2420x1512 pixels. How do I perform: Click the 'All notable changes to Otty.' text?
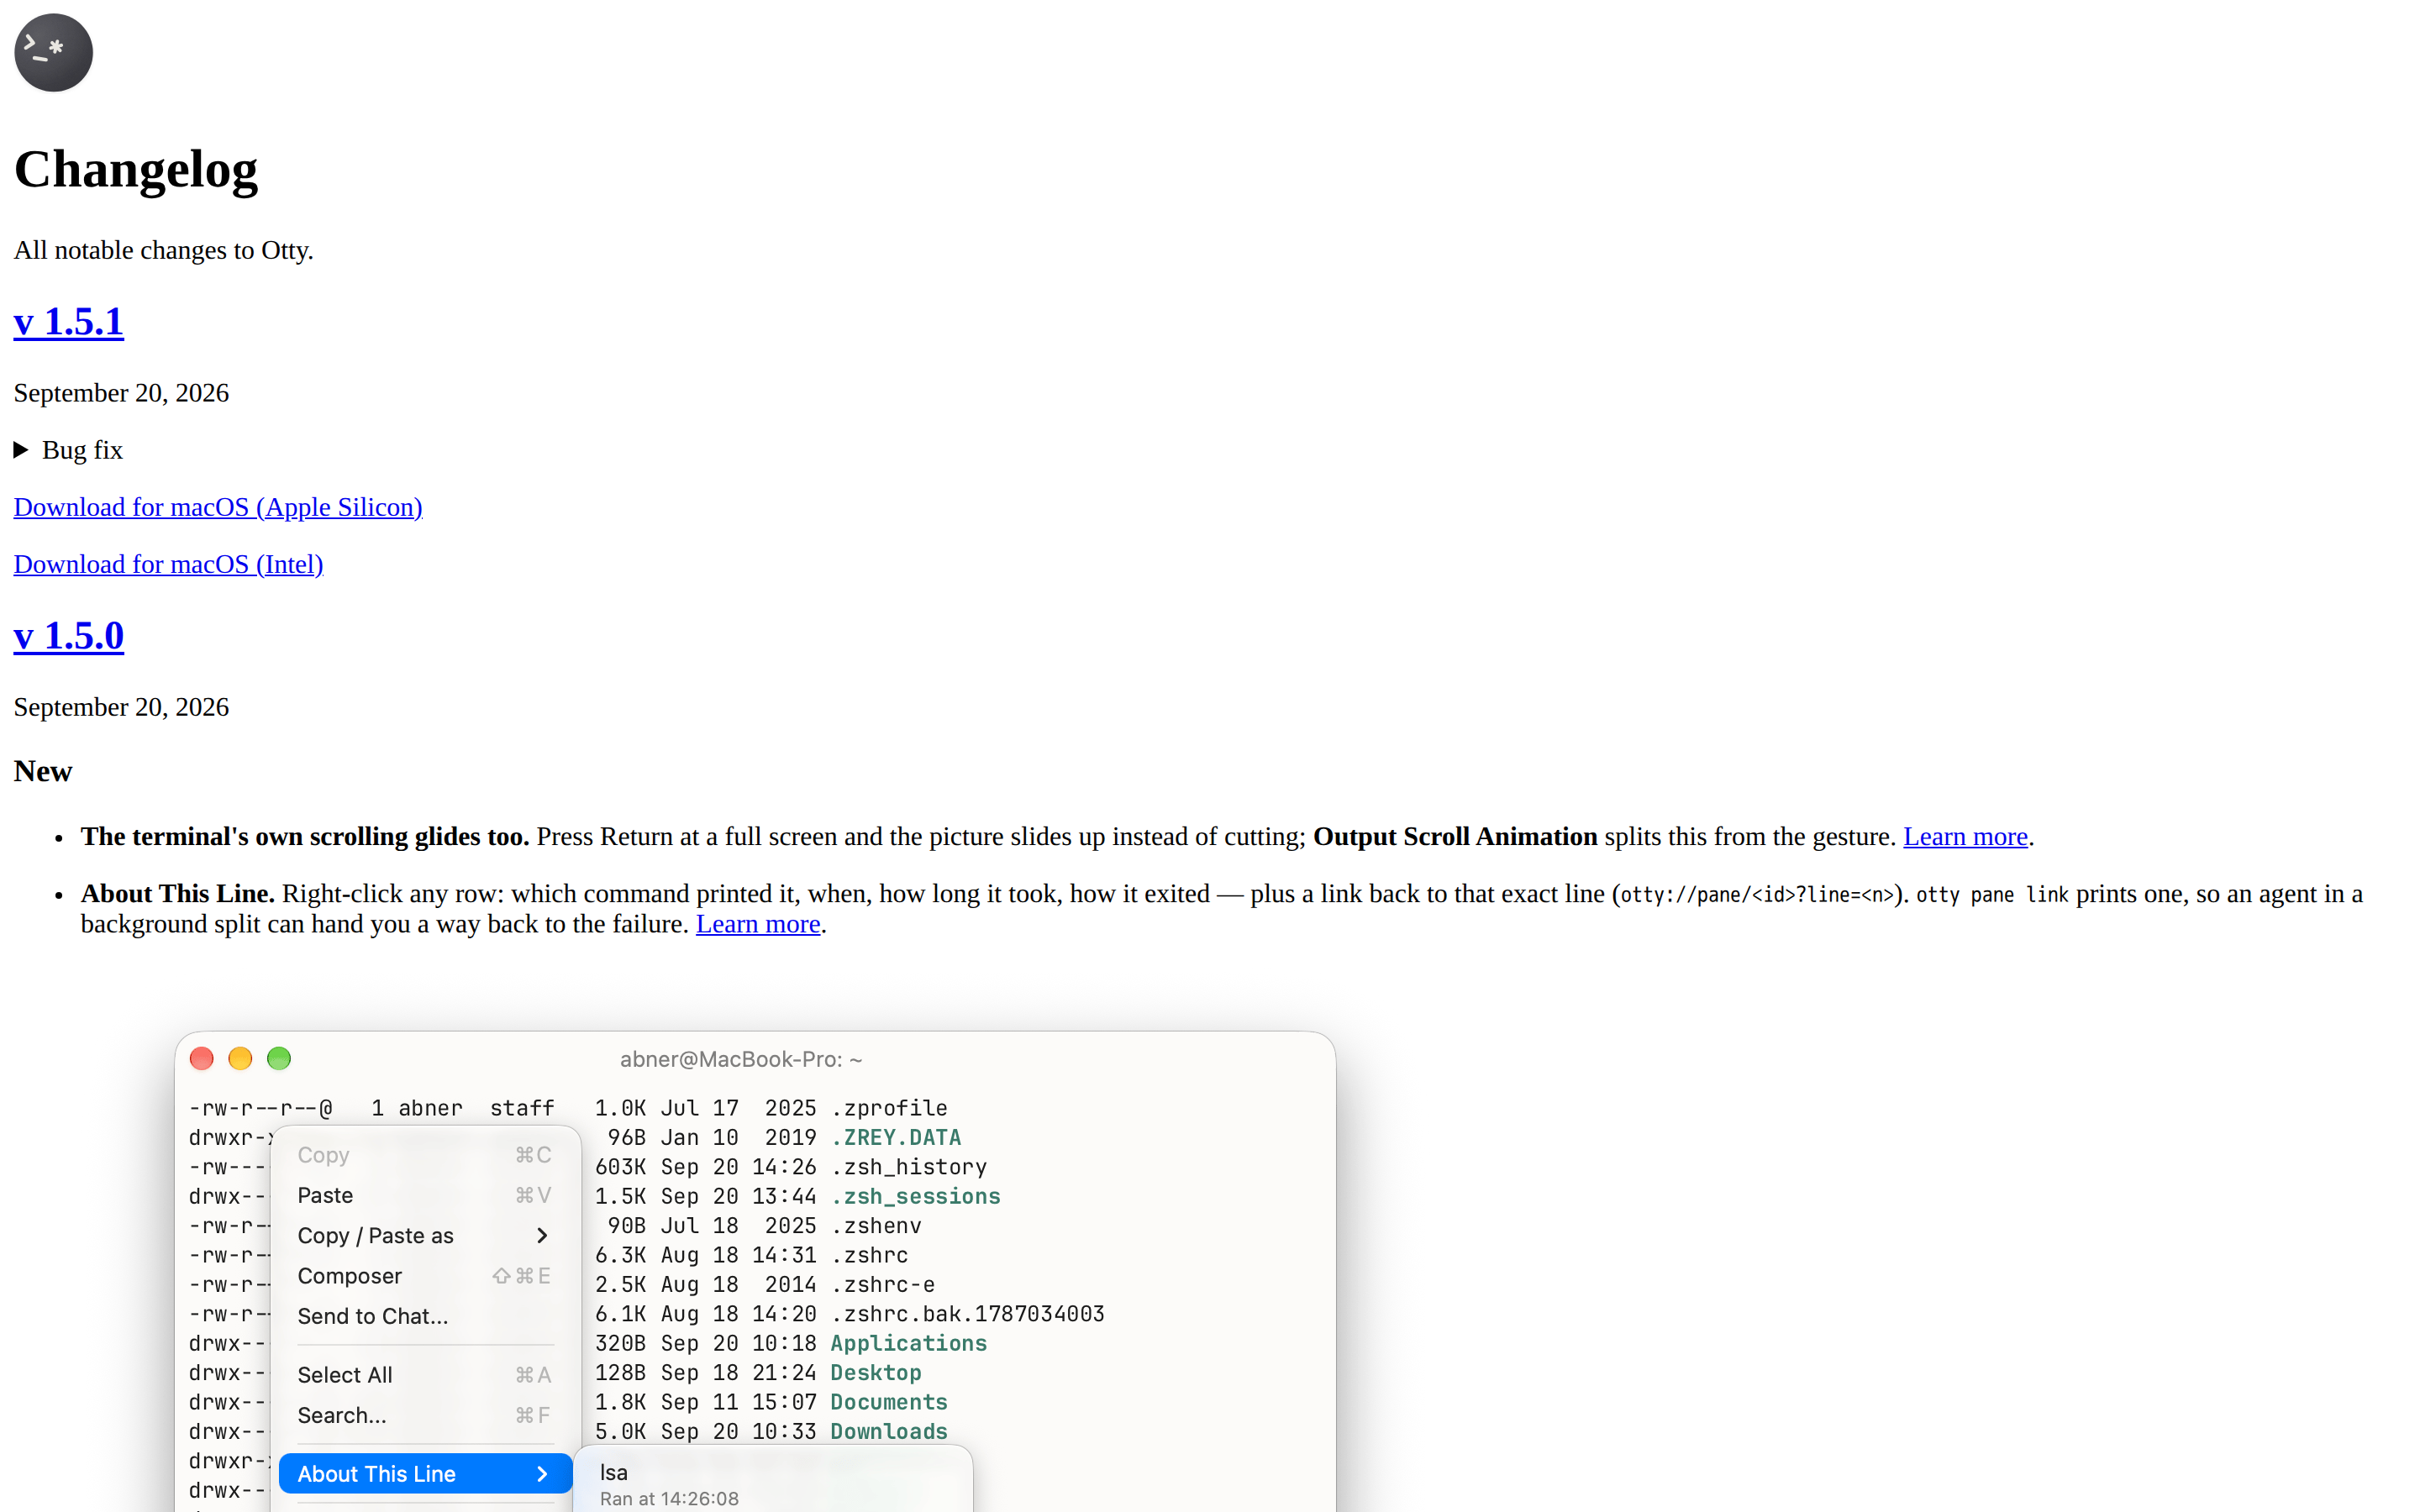pyautogui.click(x=164, y=250)
